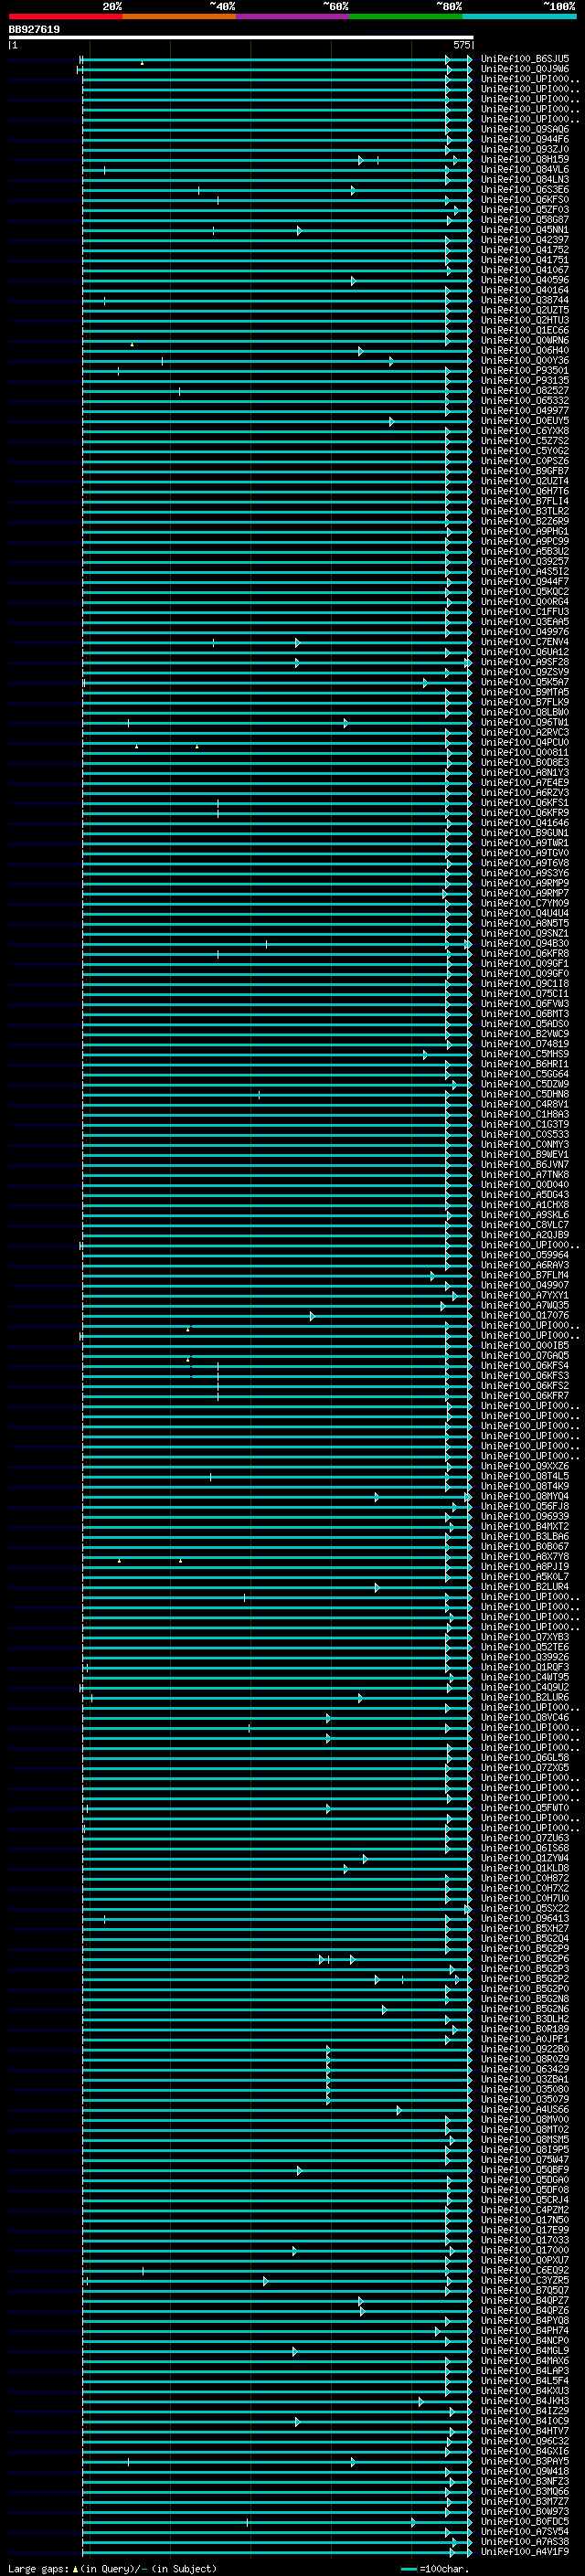Screen dimensions: 585x2576
Task: Open hit UniRef100_Q45NN1
Action: coord(525,230)
